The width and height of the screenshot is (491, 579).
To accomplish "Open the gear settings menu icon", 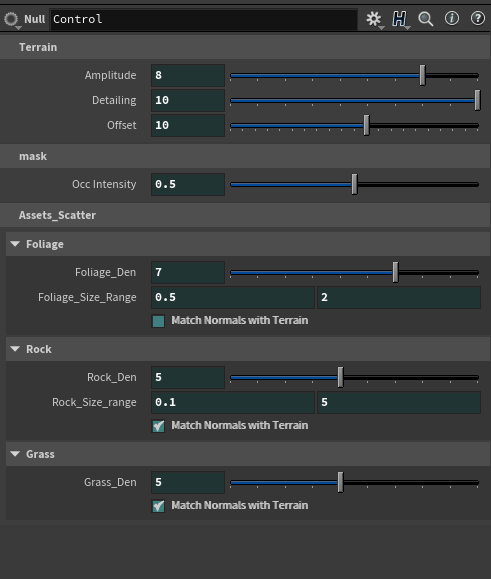I will click(x=374, y=19).
